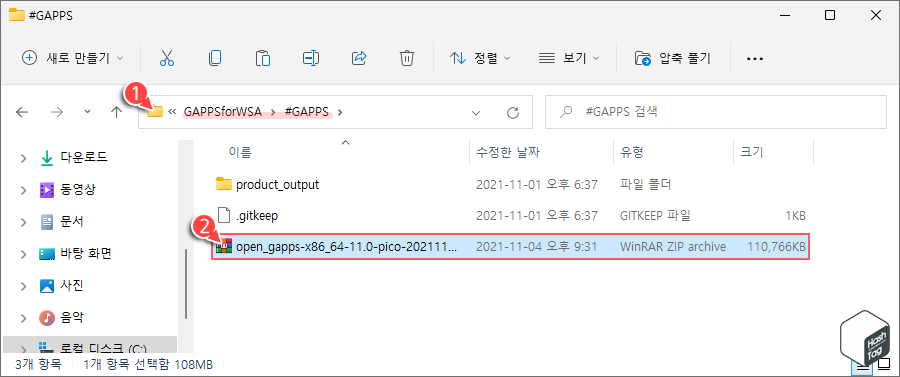Select 바탕 화면 in navigation pane
The height and width of the screenshot is (377, 900).
85,253
